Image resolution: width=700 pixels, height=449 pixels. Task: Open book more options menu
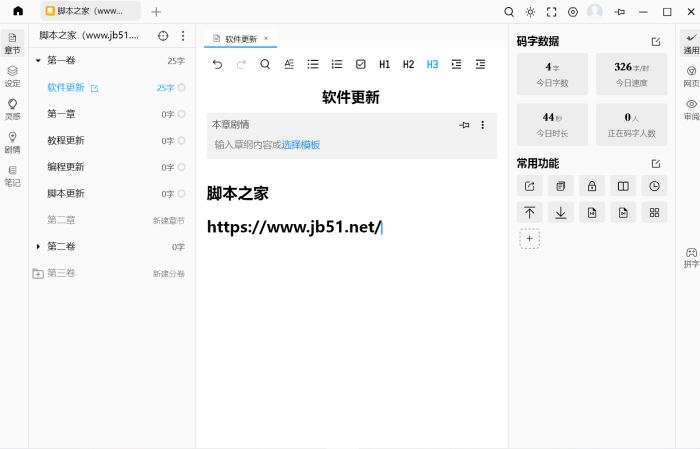[183, 36]
